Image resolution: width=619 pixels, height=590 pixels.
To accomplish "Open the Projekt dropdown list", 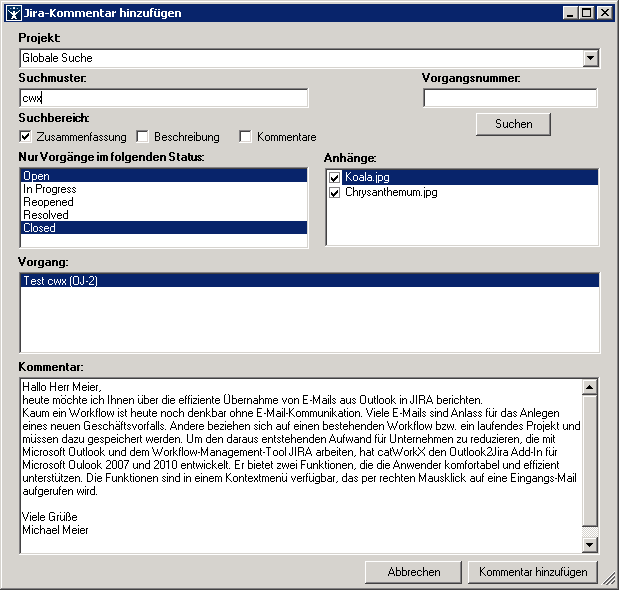I will click(591, 59).
